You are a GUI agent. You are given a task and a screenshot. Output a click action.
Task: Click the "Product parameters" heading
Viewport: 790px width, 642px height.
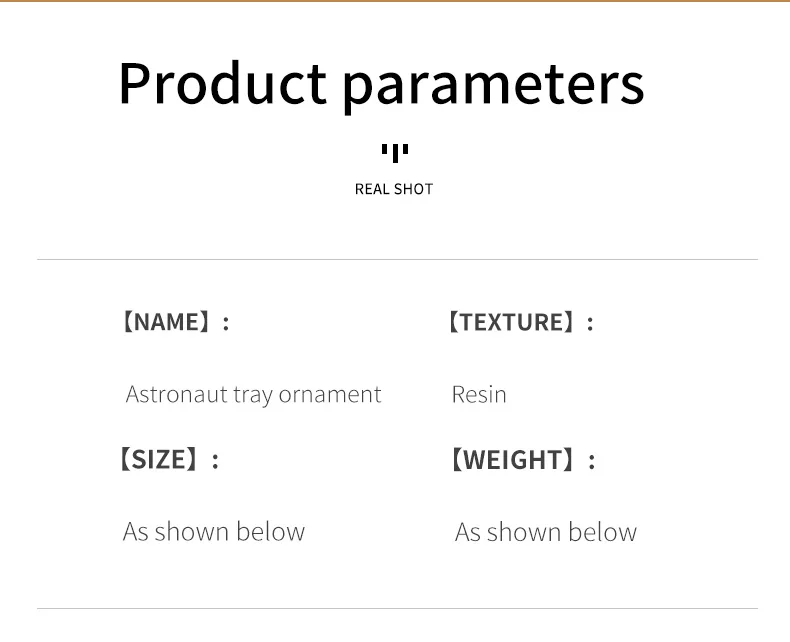pos(381,83)
